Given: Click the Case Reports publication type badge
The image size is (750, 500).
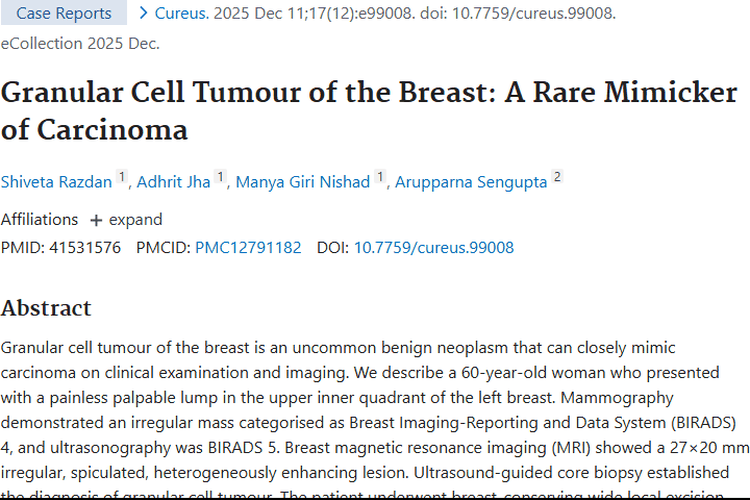Looking at the screenshot, I should click(64, 14).
